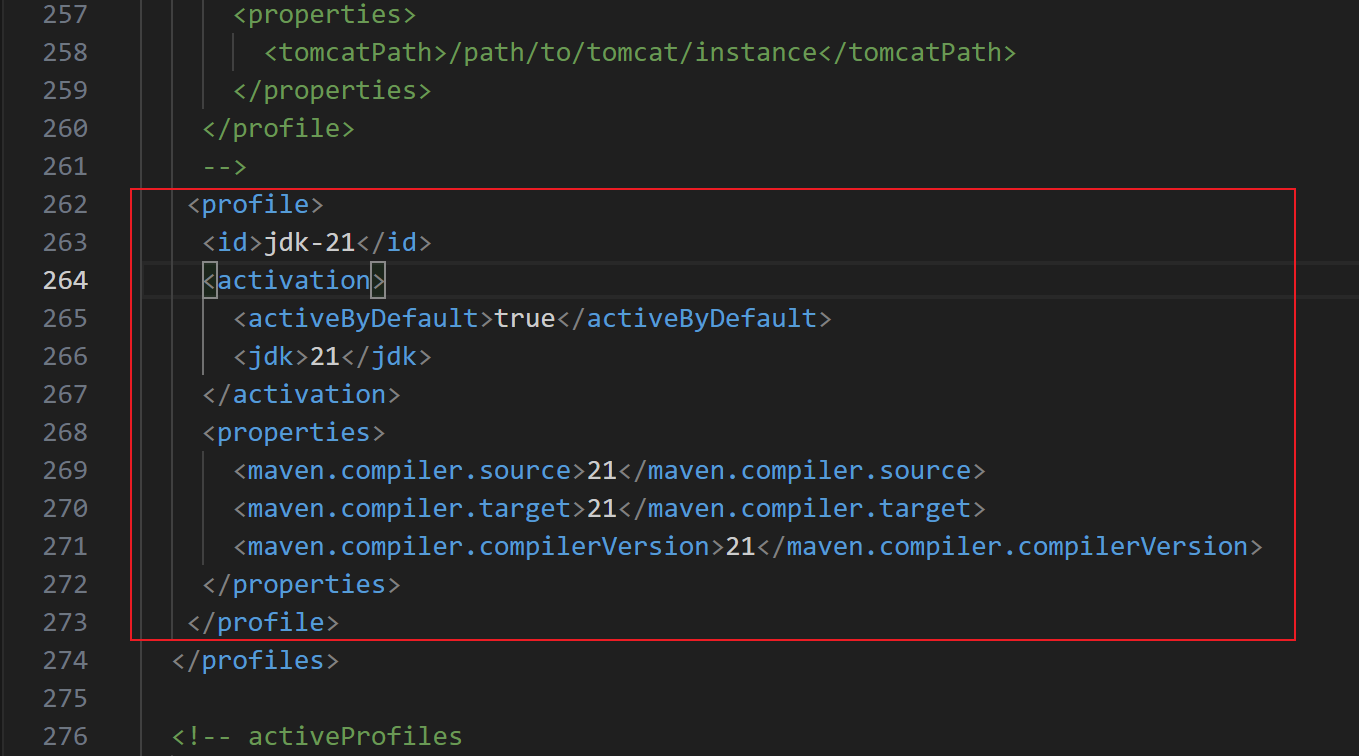1359x756 pixels.
Task: Click the comment closer on line 261
Action: point(227,165)
